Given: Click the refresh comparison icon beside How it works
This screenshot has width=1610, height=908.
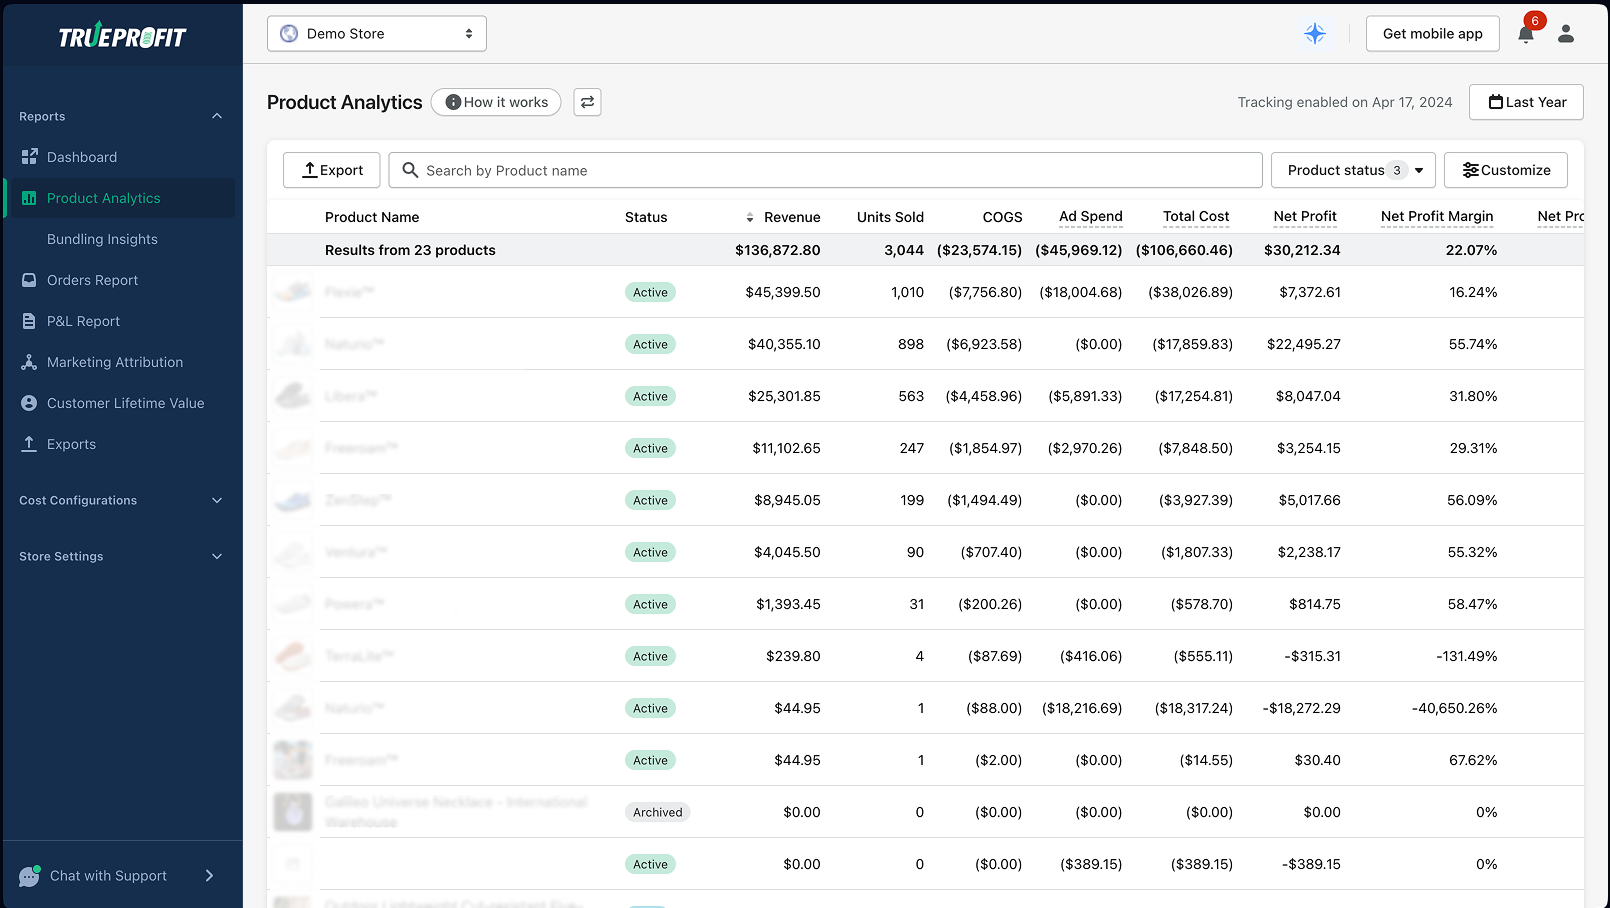Looking at the screenshot, I should [x=587, y=102].
